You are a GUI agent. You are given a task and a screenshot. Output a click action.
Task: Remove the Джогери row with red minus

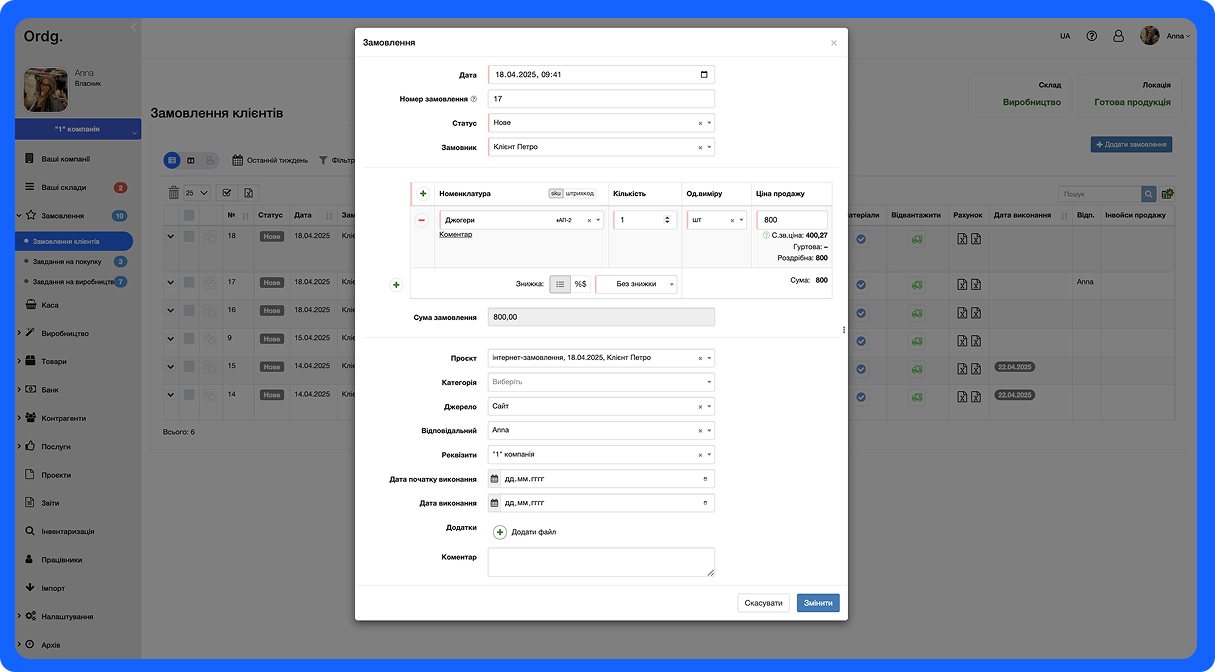point(422,220)
